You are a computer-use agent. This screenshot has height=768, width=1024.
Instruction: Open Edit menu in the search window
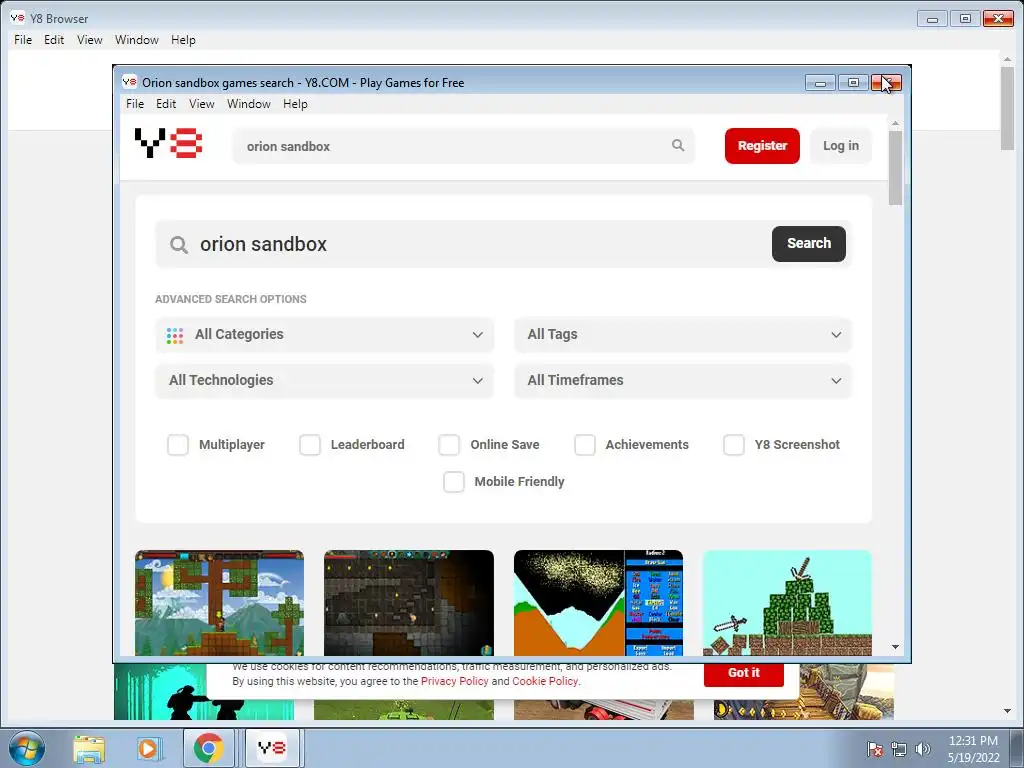pos(166,104)
